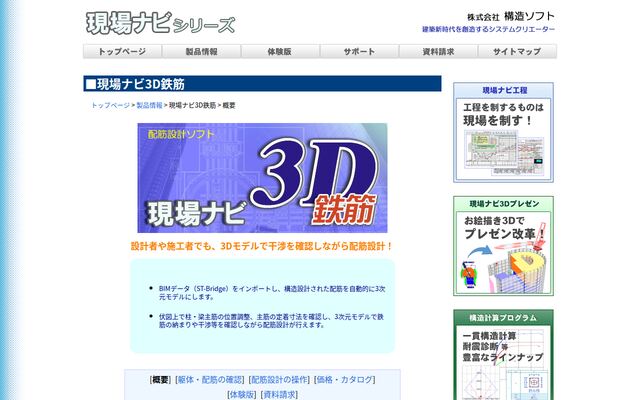The height and width of the screenshot is (400, 640).
Task: Open the サポート navigation tab
Action: [x=359, y=51]
